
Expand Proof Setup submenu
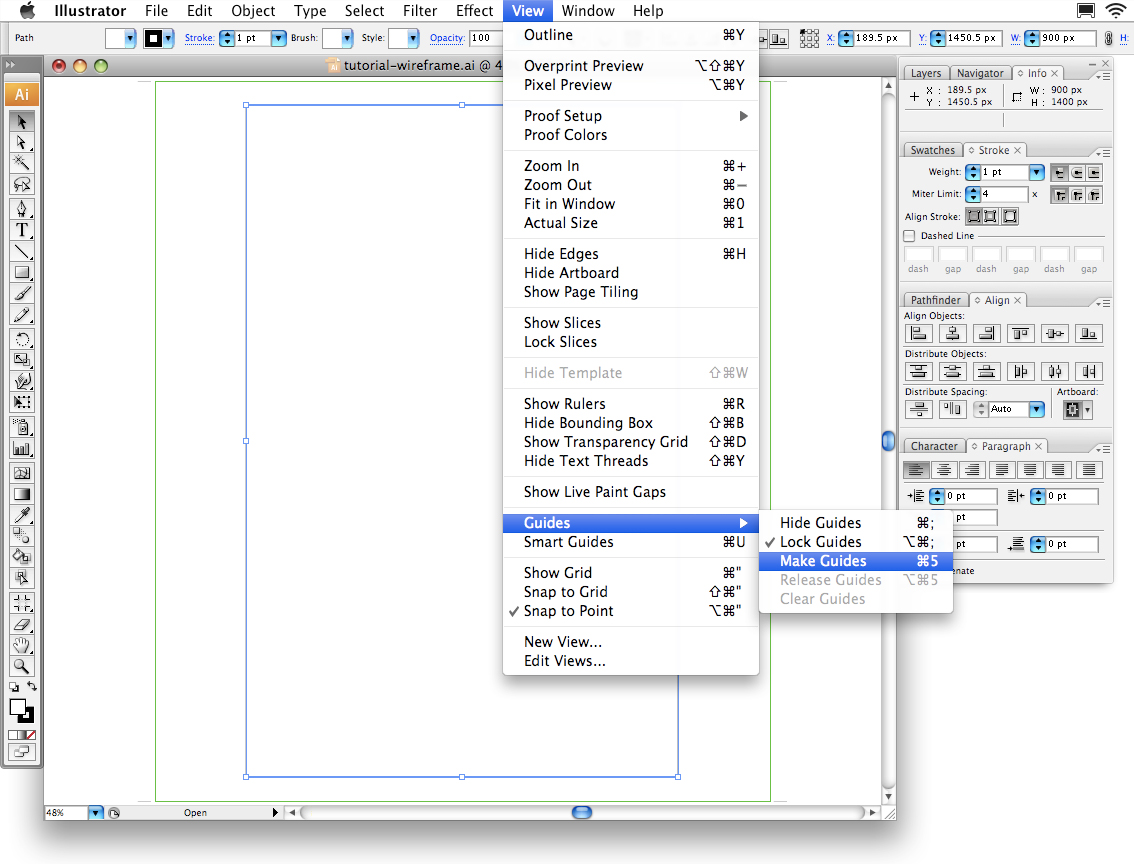(x=631, y=116)
